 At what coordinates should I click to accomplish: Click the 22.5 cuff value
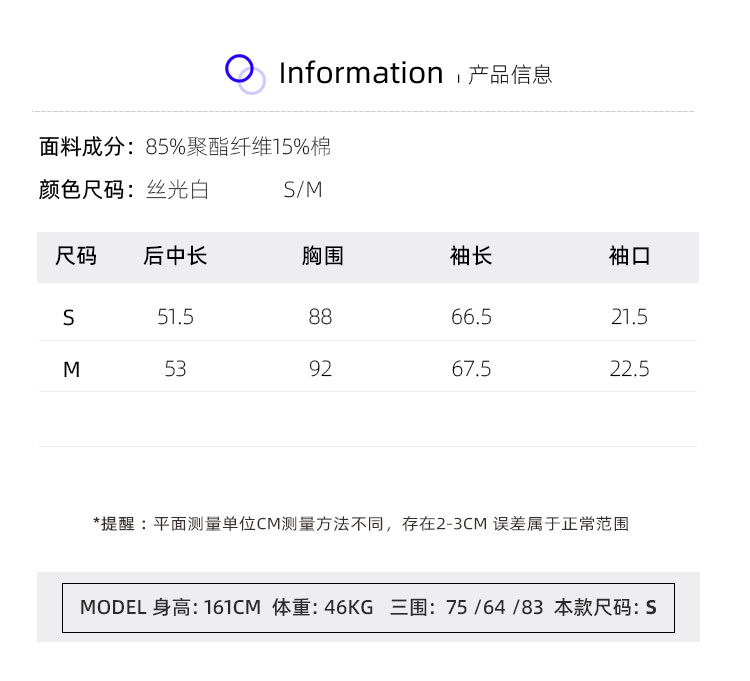pos(629,369)
